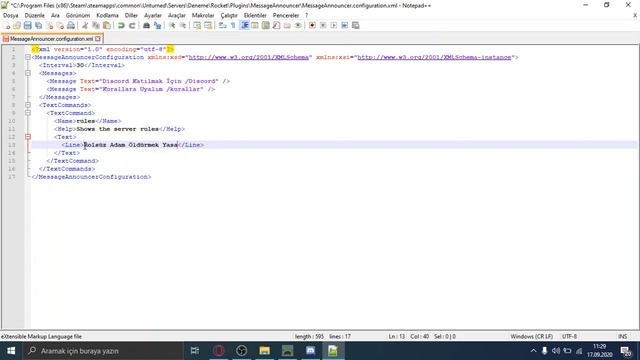Click the Windows Start button
This screenshot has height=360, width=640.
click(11, 351)
